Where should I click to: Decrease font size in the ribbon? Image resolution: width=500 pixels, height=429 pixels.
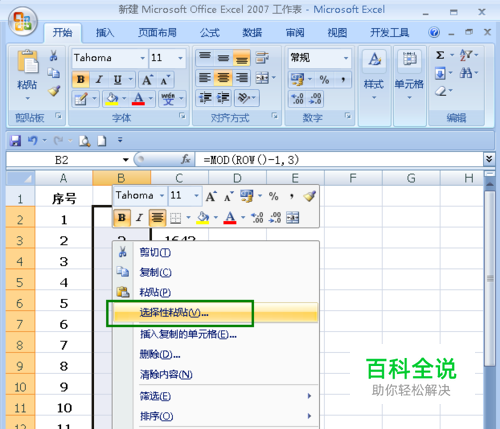(165, 80)
